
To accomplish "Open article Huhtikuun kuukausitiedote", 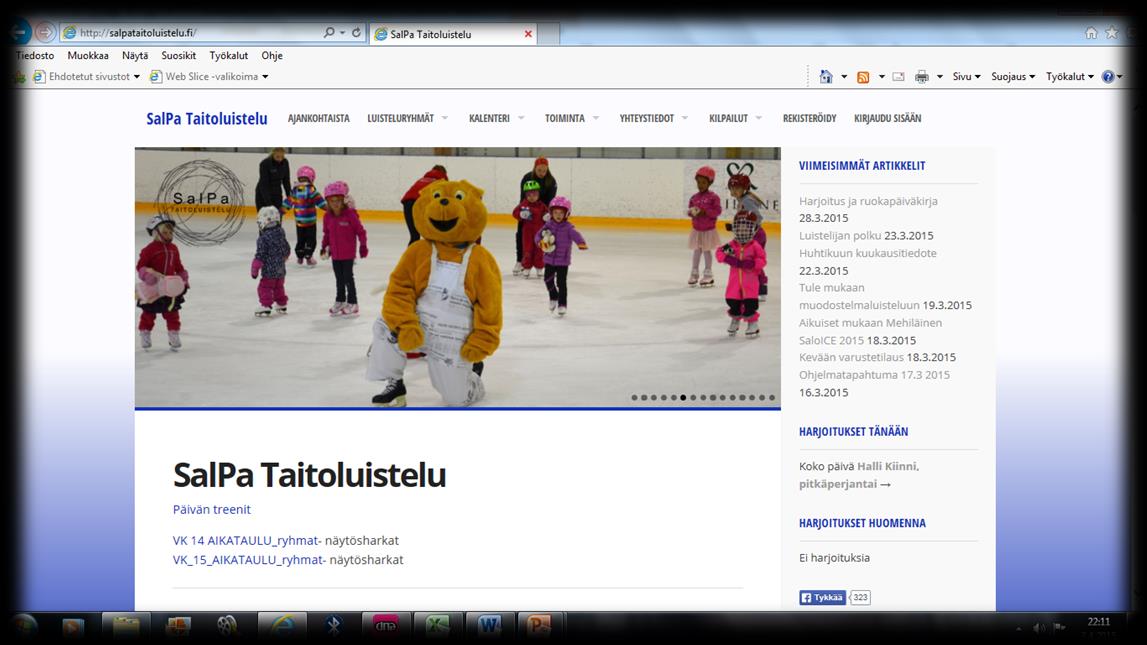I will [868, 253].
